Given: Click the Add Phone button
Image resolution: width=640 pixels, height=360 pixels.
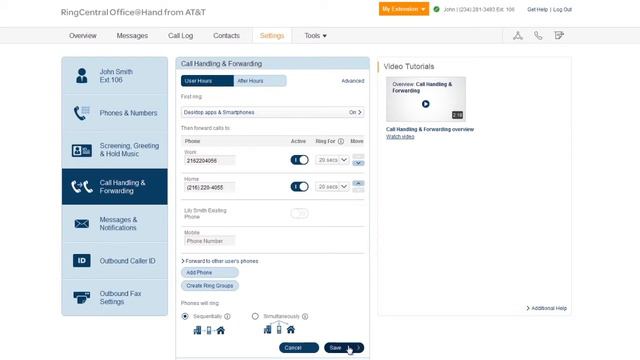Looking at the screenshot, I should 210,273.
